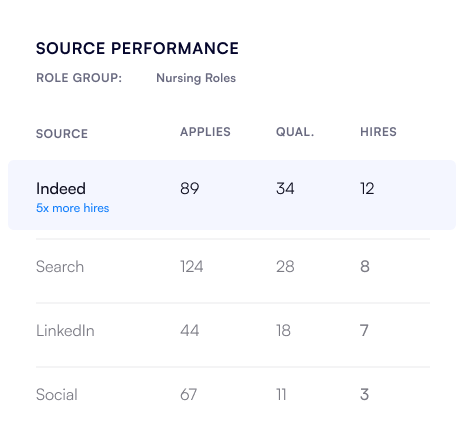Click LinkedIn's 18 qualified value
466x444 pixels.
click(283, 331)
